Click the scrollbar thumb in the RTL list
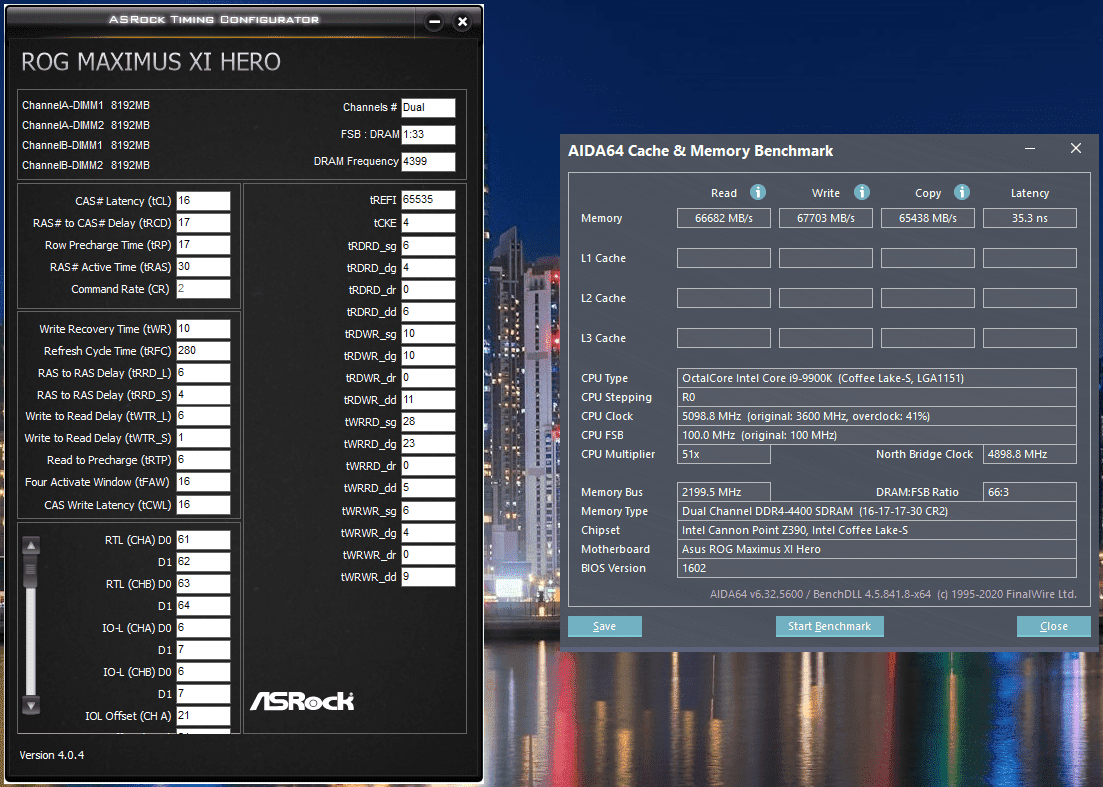 pyautogui.click(x=31, y=571)
